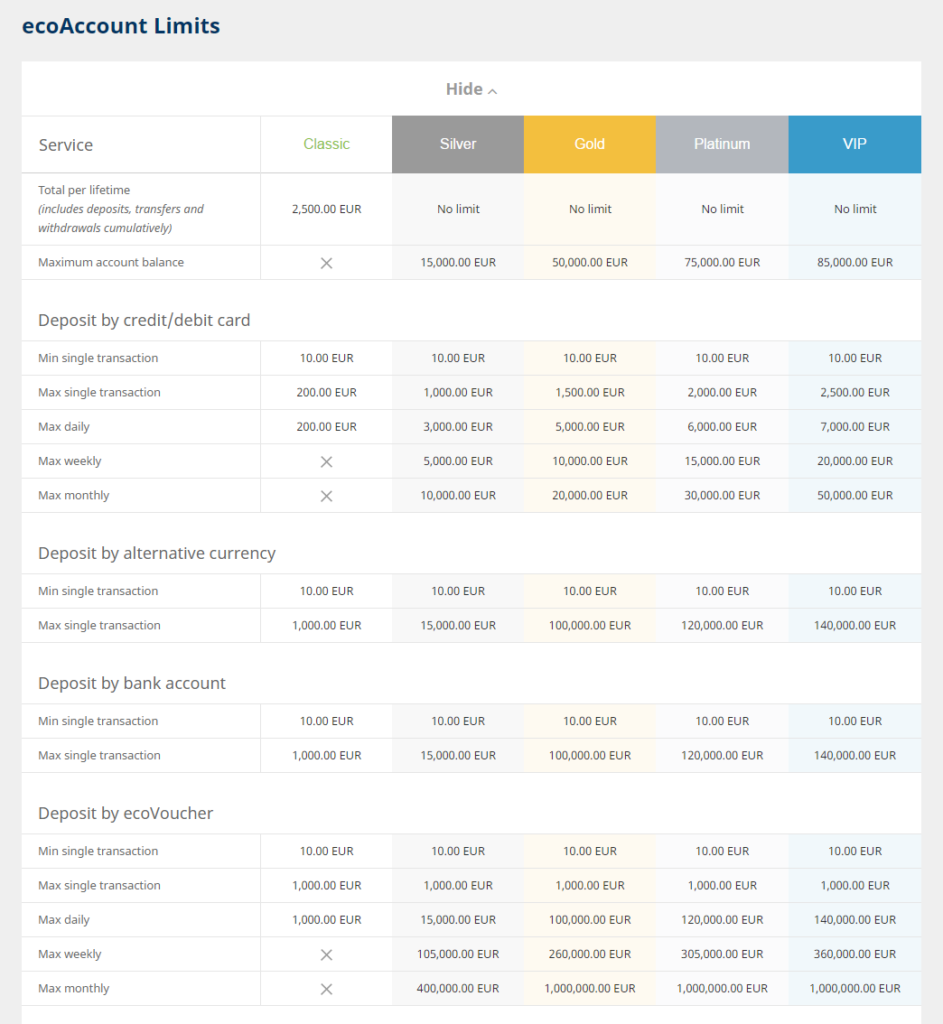
Task: Click the 'Service' column header
Action: point(65,145)
